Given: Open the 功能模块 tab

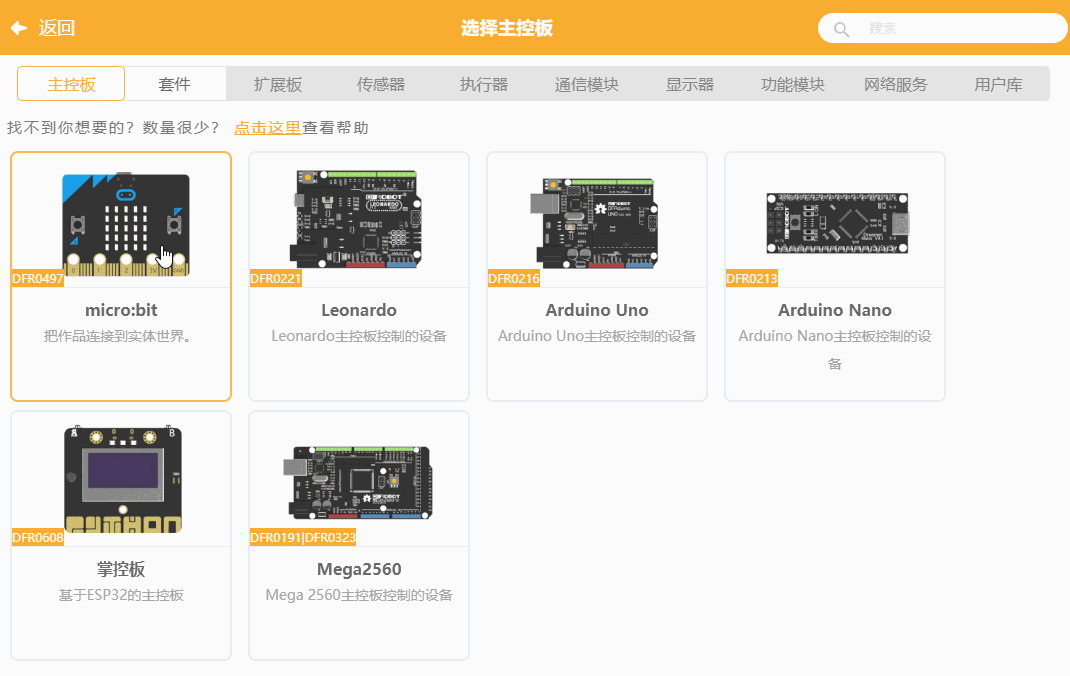Looking at the screenshot, I should coord(793,84).
